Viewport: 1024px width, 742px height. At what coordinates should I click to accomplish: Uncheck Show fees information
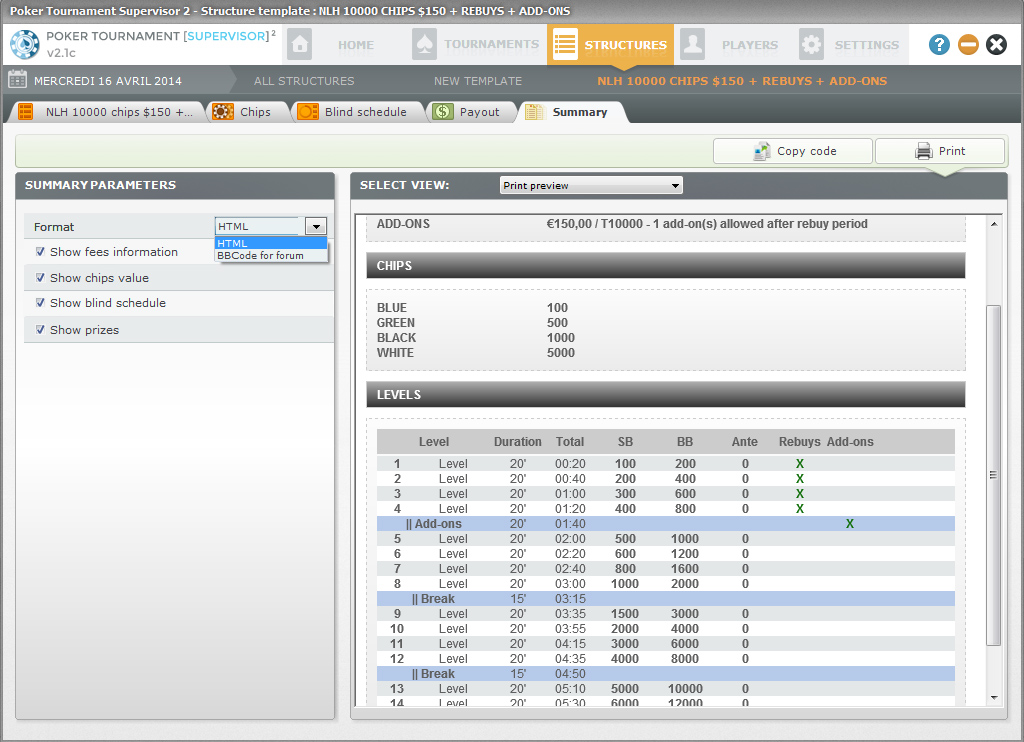coord(41,252)
